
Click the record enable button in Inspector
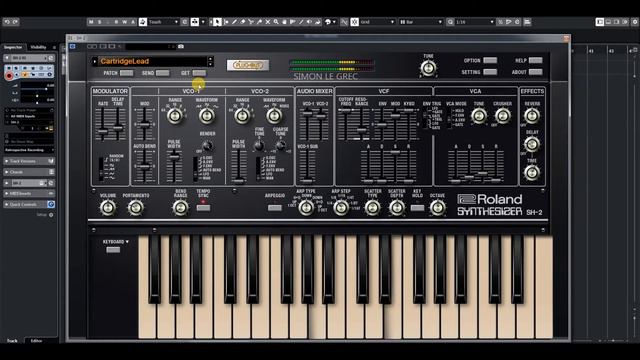[x=9, y=76]
